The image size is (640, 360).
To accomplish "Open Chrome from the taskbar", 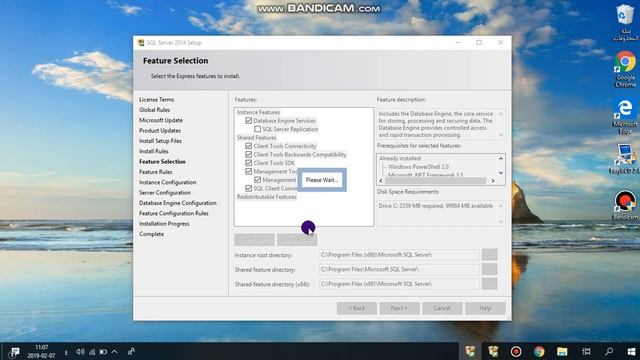I will click(539, 351).
